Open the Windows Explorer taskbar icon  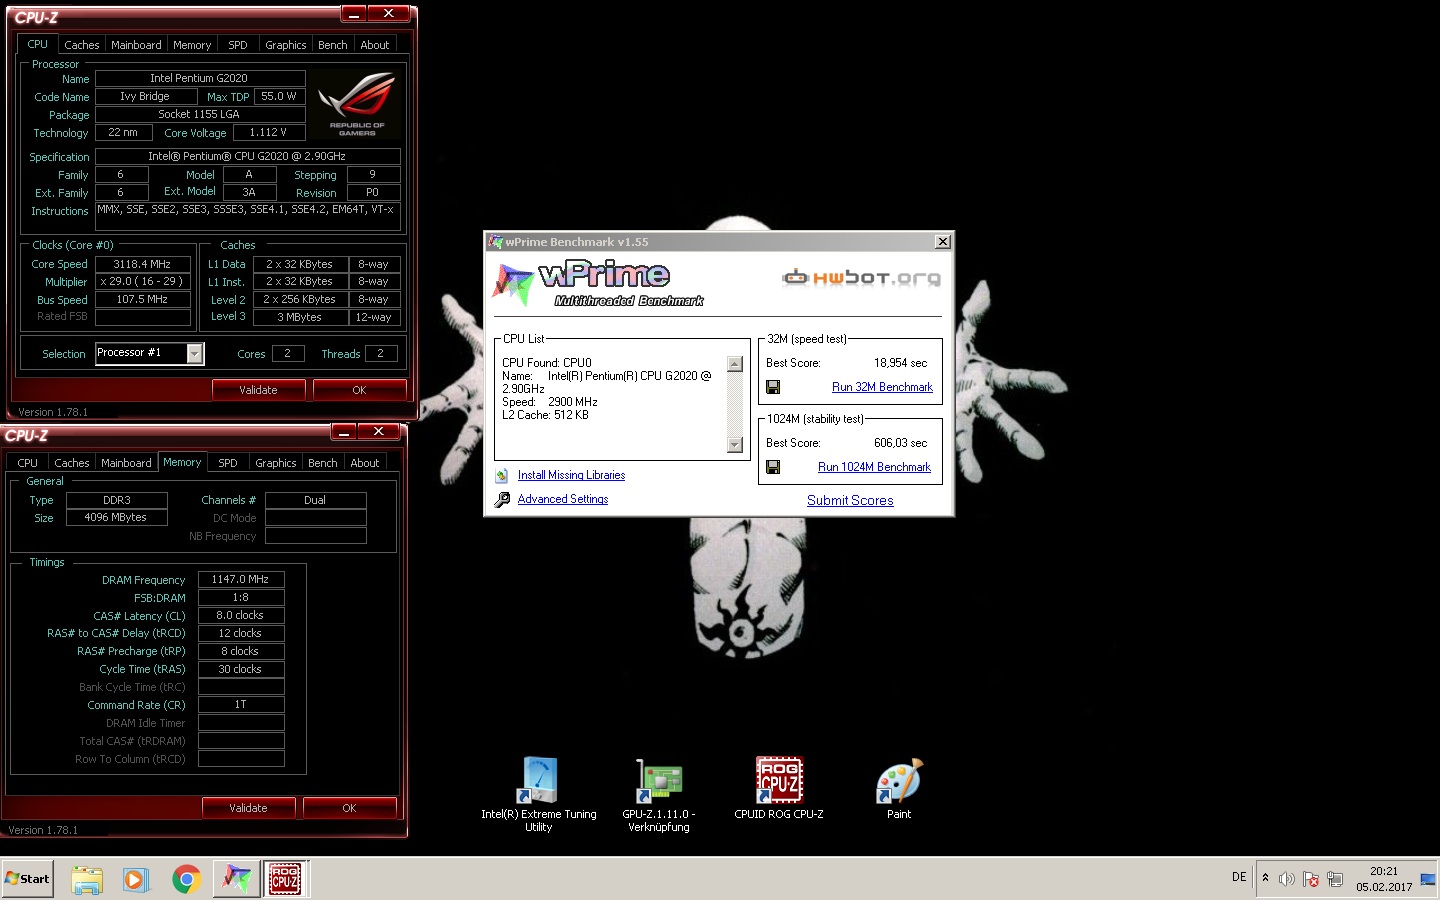coord(87,879)
